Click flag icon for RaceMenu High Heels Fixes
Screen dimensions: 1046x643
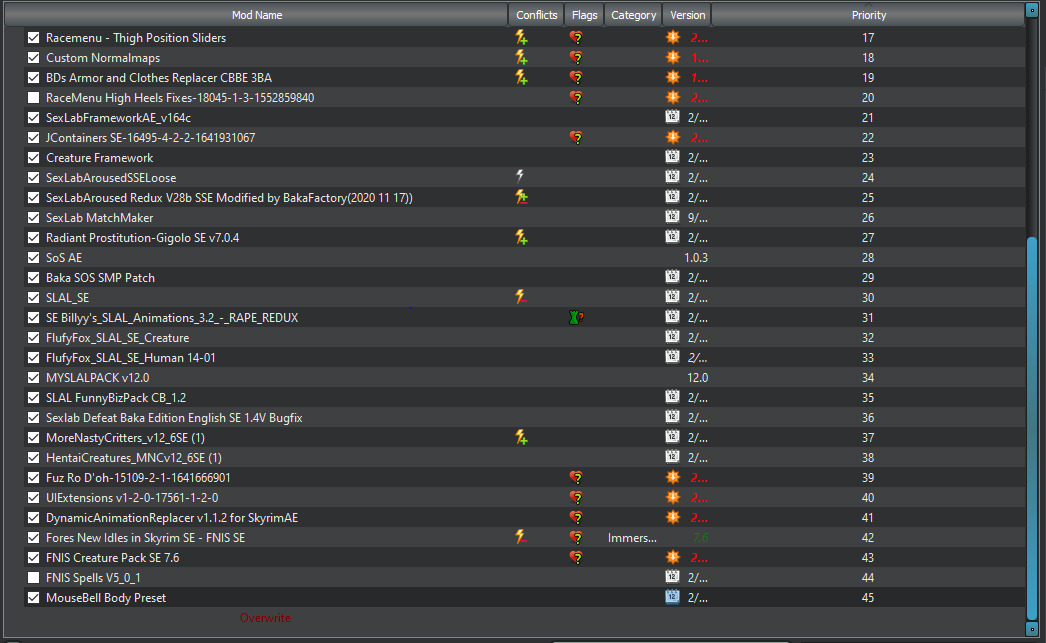pyautogui.click(x=576, y=97)
